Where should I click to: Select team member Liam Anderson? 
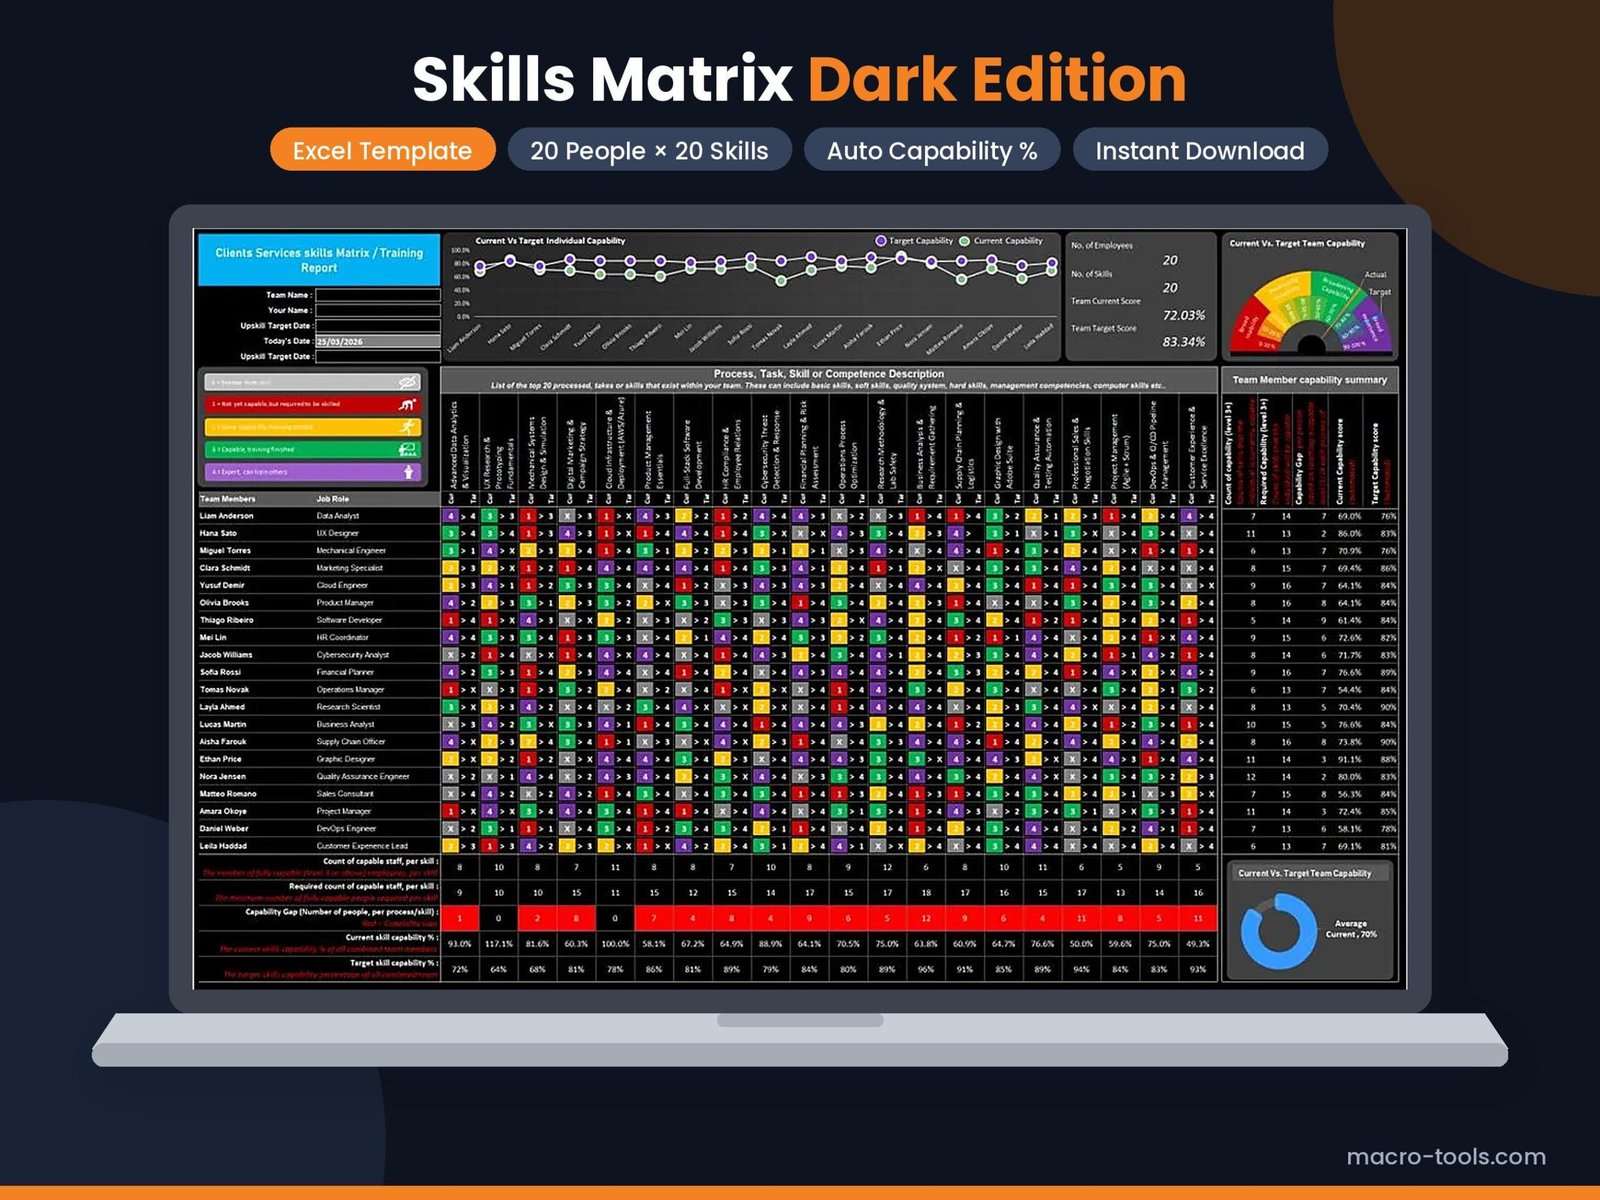227,516
